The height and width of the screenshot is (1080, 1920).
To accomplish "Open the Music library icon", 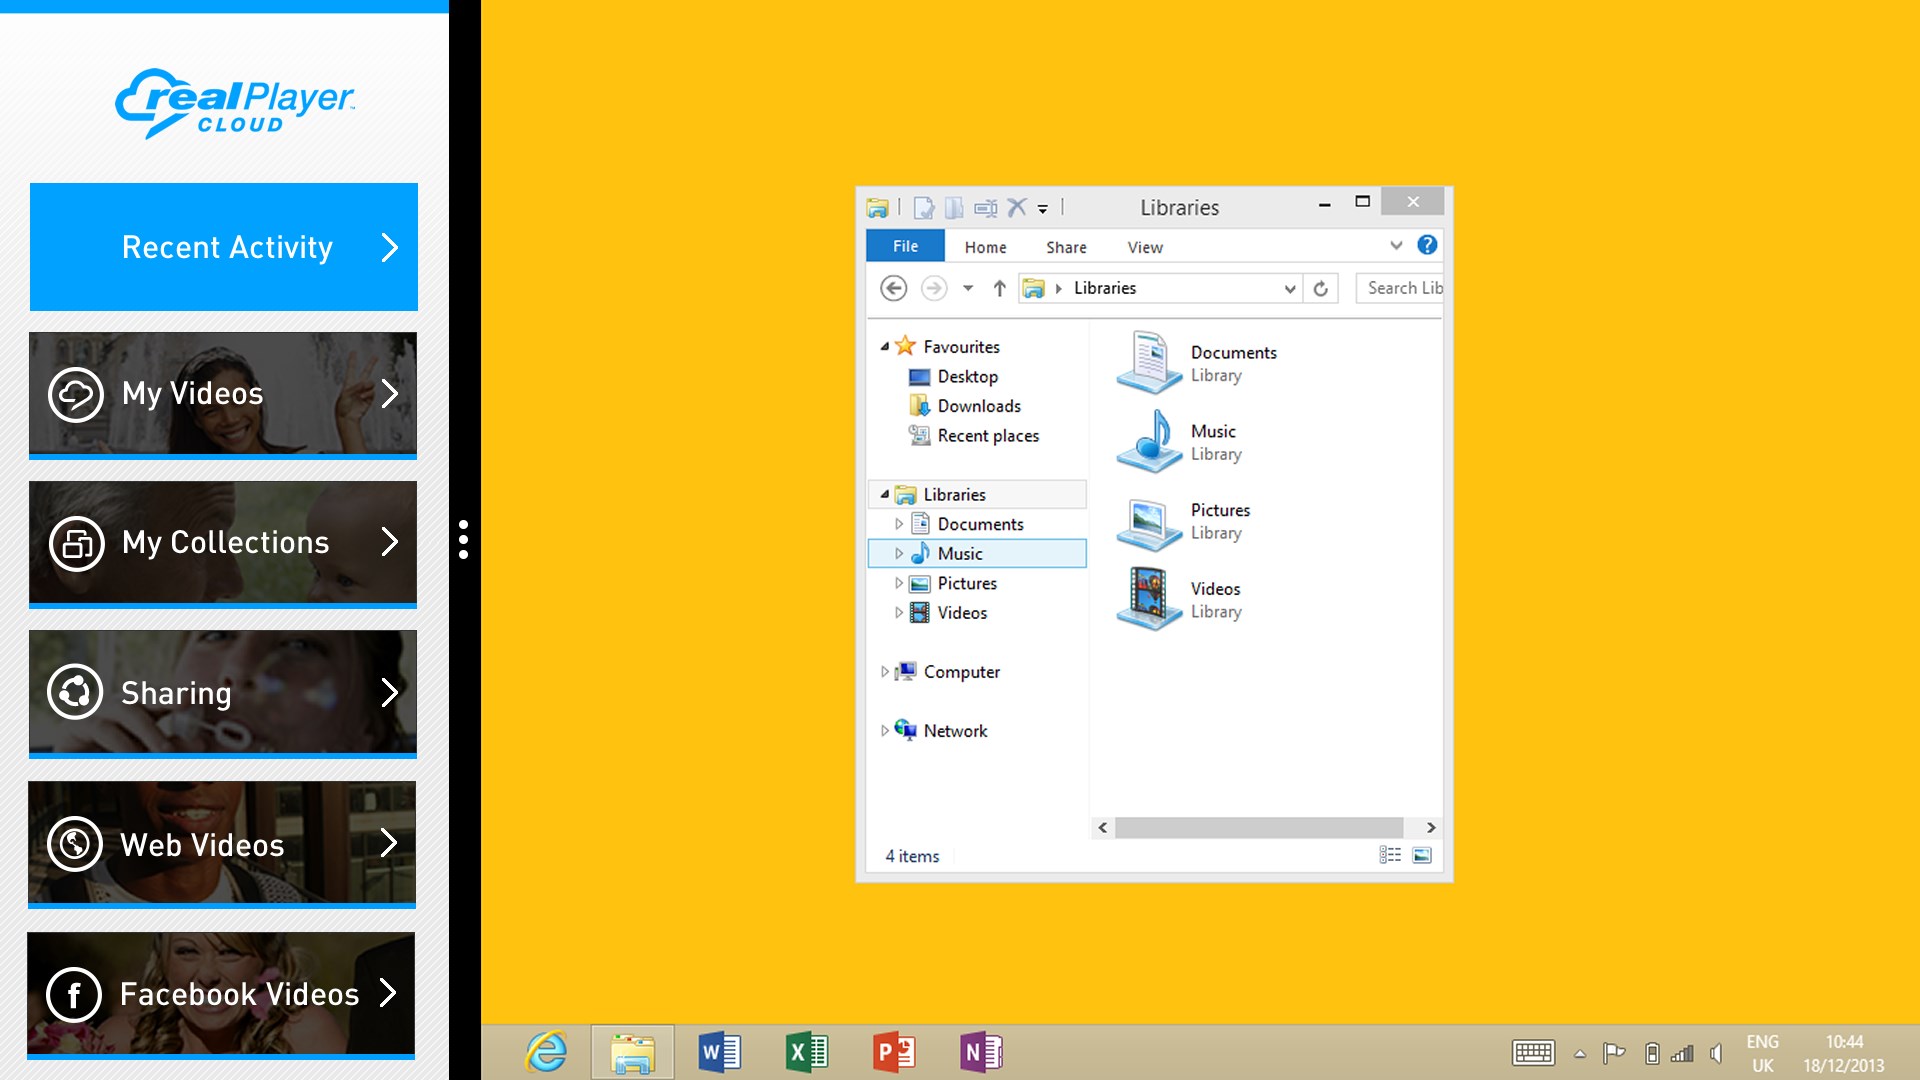I will coord(1149,441).
